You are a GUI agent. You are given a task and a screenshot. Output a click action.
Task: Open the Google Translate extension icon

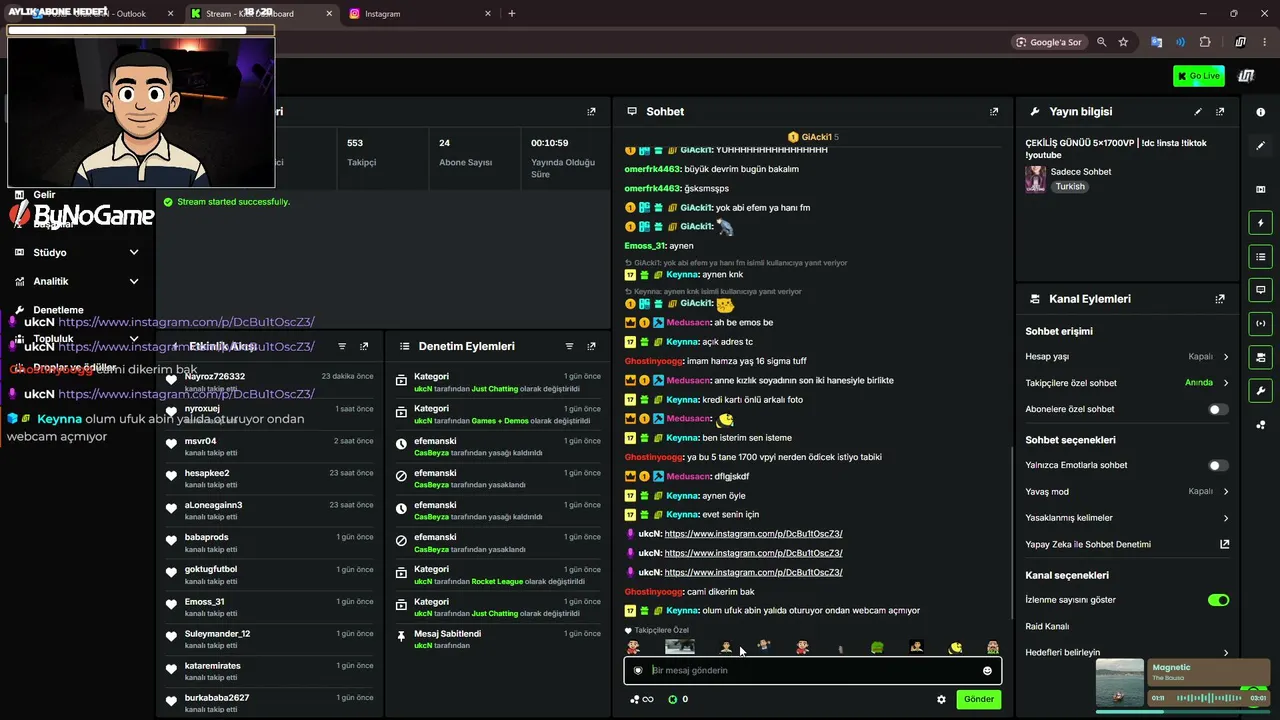(1157, 42)
